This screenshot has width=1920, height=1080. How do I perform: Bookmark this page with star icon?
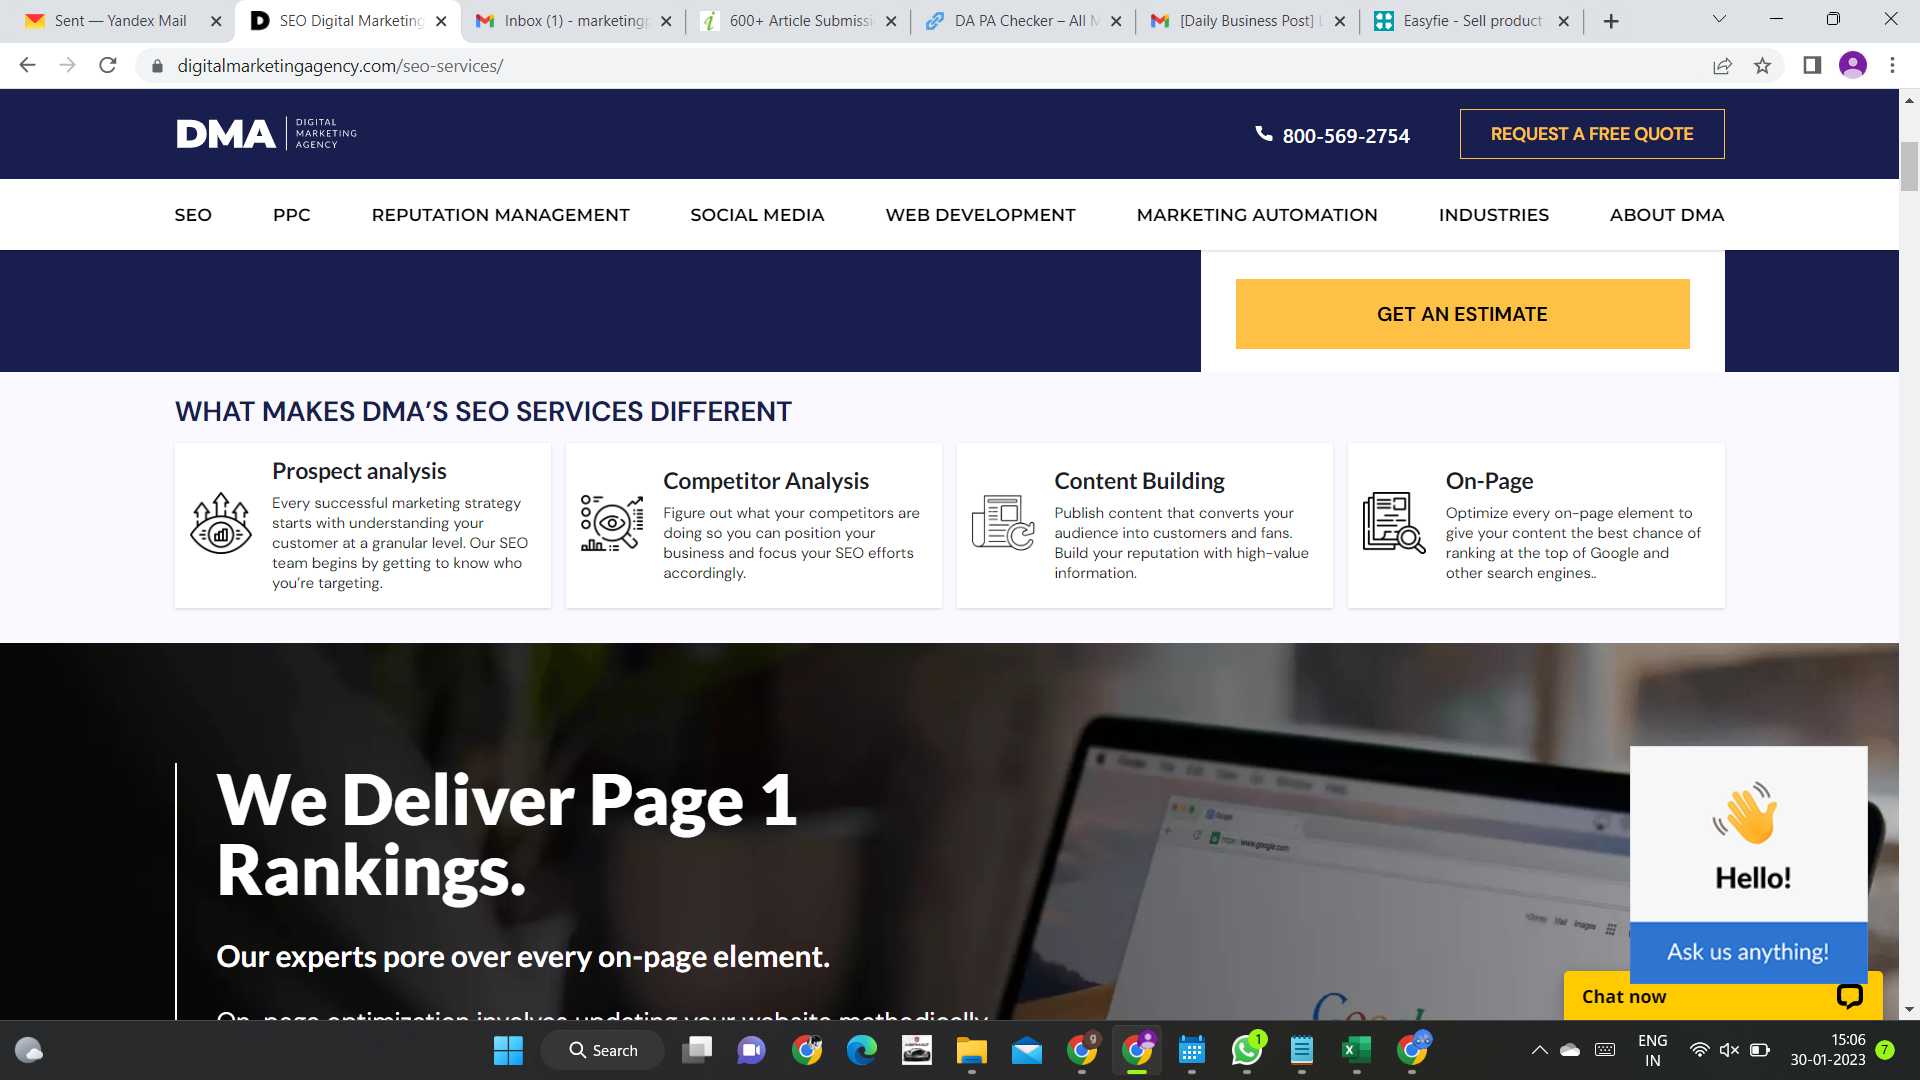1762,66
